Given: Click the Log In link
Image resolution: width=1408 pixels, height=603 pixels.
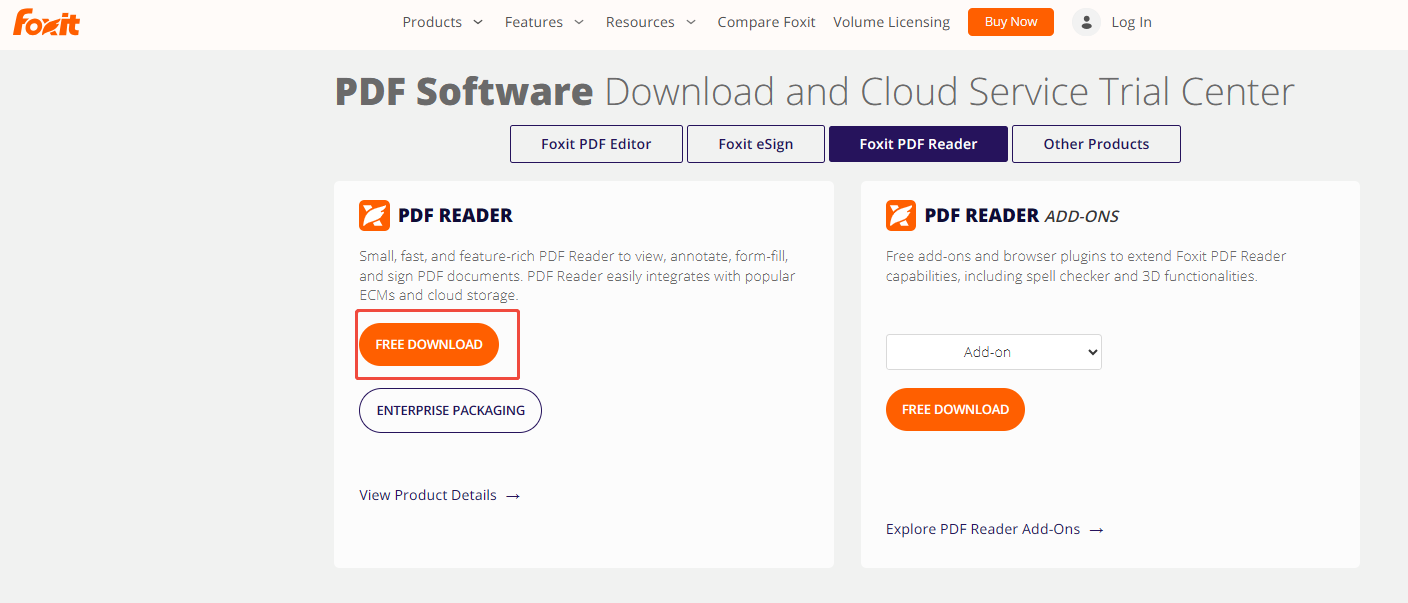Looking at the screenshot, I should click(x=1131, y=21).
